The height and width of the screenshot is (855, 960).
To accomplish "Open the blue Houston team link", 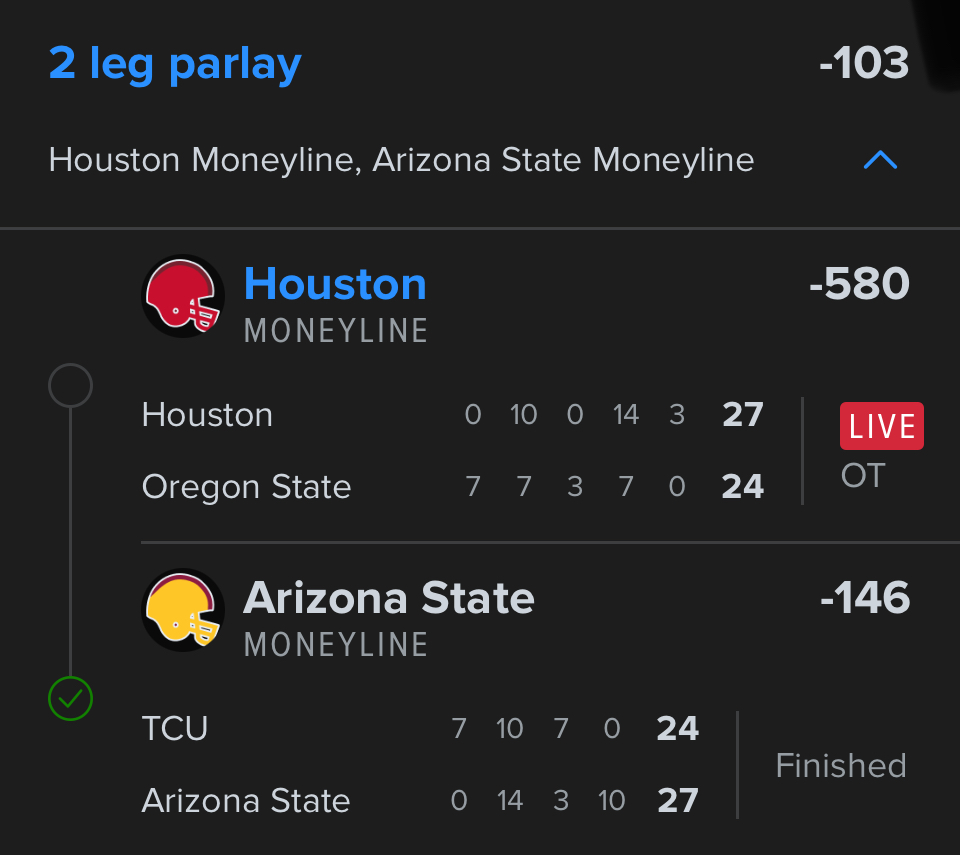I will click(x=335, y=284).
